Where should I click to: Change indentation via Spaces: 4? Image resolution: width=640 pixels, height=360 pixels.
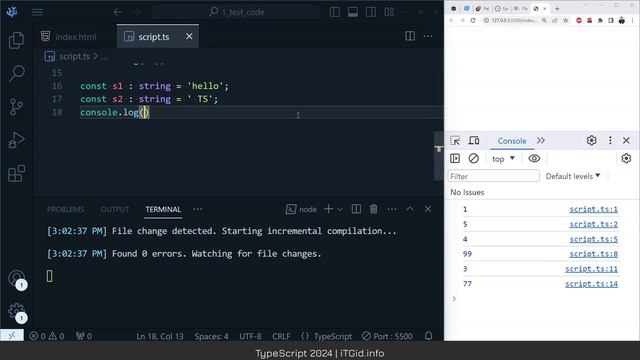[211, 336]
